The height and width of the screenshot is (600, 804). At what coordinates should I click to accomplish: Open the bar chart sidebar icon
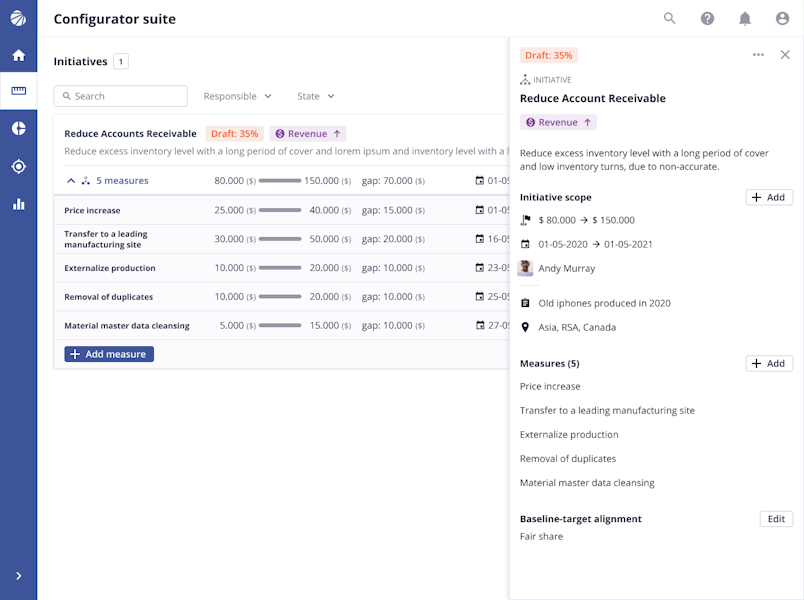(x=18, y=204)
